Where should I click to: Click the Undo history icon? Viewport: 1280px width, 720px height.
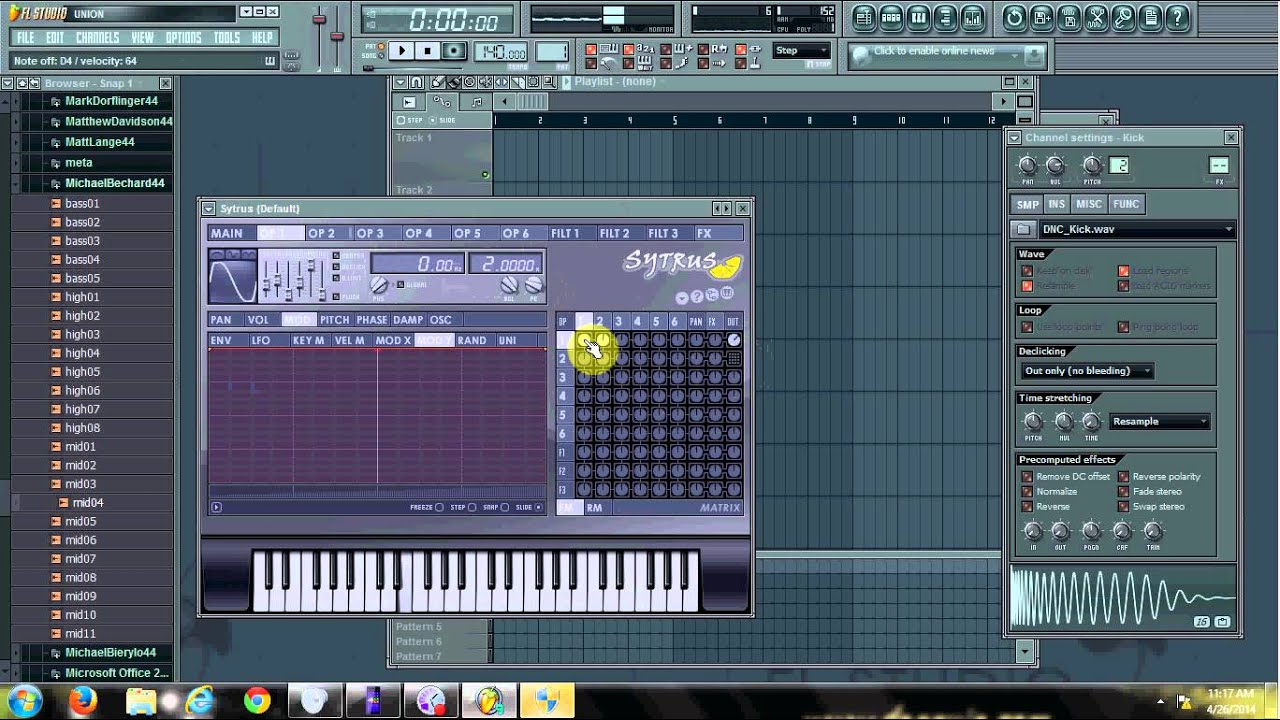click(x=1015, y=17)
